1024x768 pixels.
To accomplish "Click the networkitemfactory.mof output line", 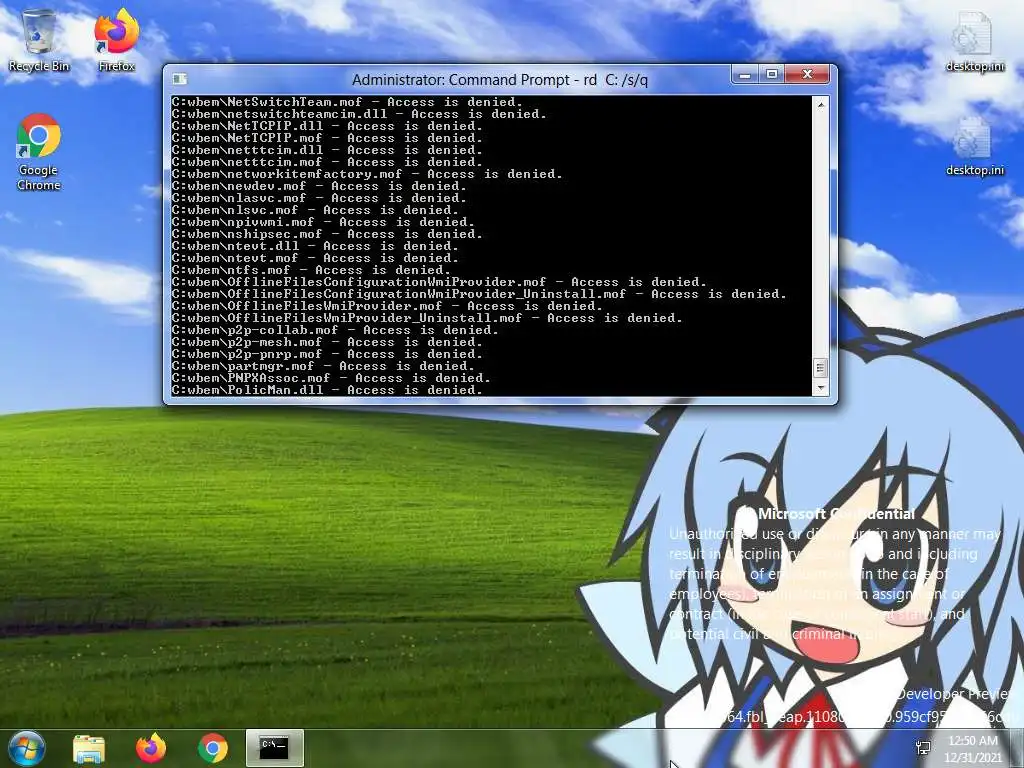I will [366, 174].
